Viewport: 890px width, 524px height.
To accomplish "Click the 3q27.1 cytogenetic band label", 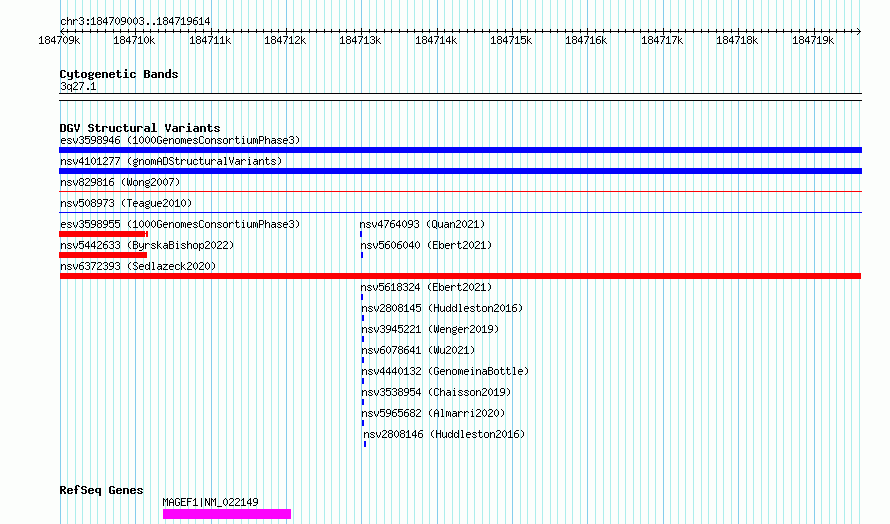I will coord(78,86).
